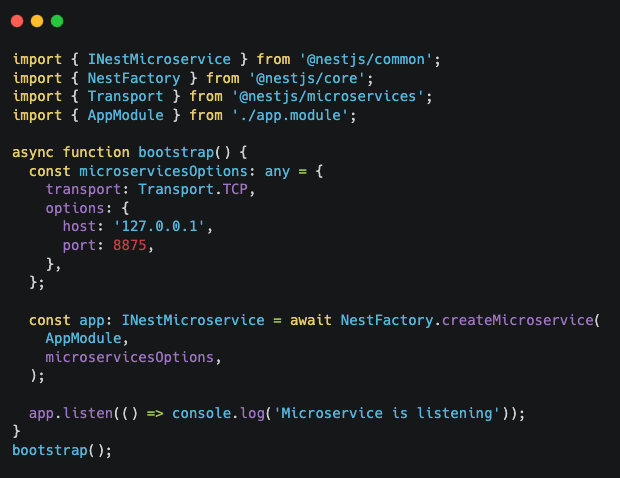Click the options property key
Image resolution: width=620 pixels, height=478 pixels.
click(75, 208)
